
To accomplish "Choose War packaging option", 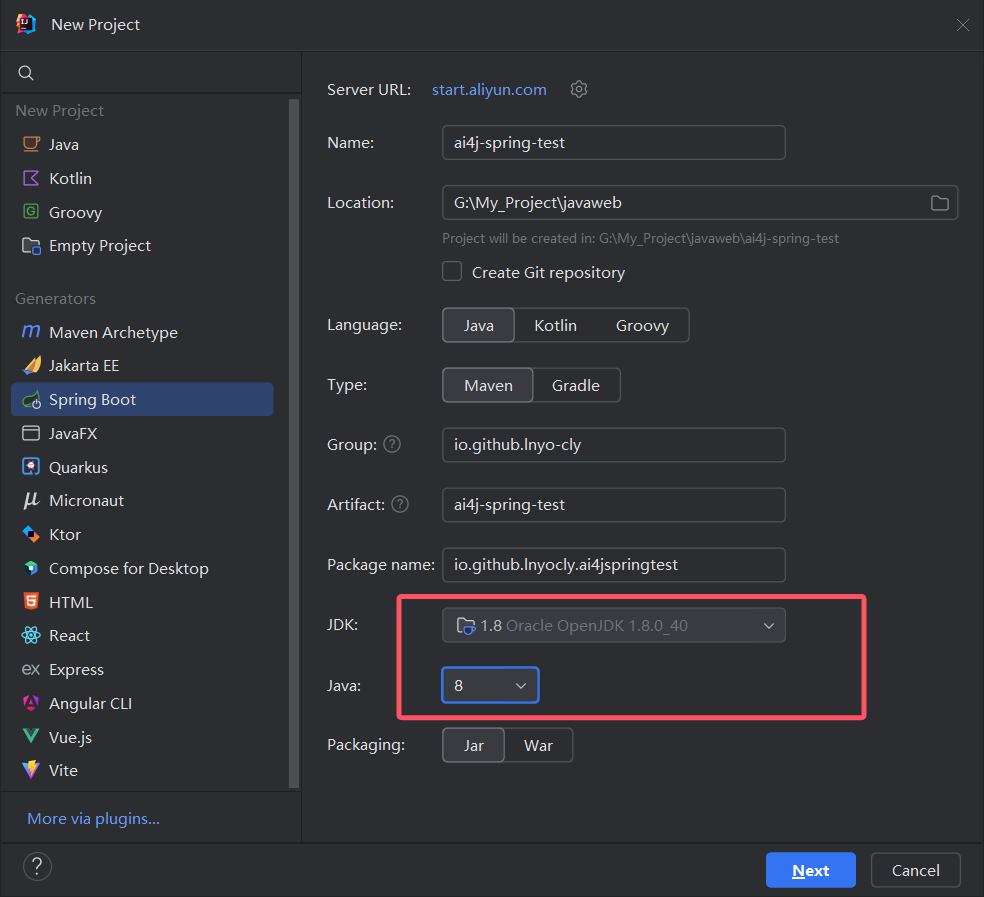I will point(538,746).
